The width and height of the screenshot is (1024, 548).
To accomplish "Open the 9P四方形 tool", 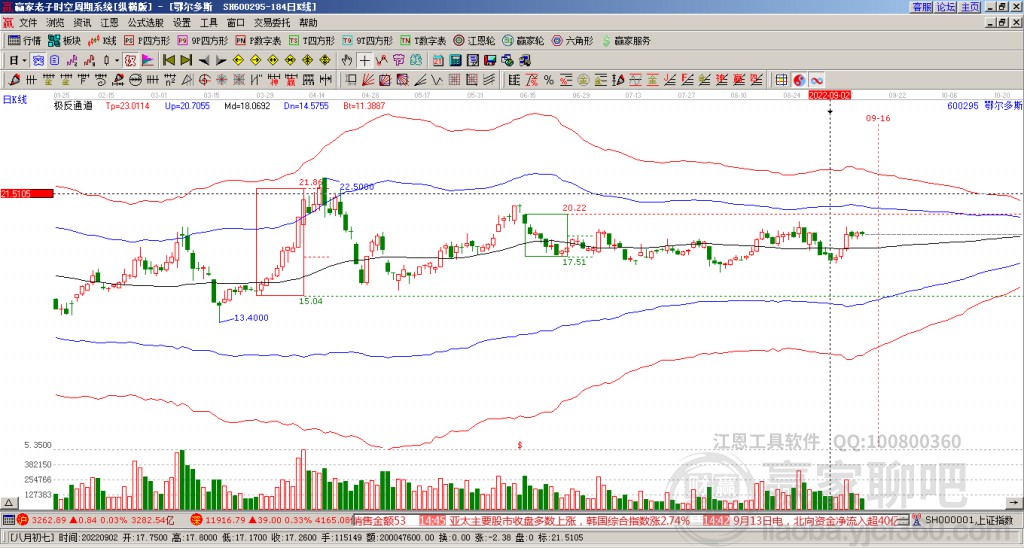I will pyautogui.click(x=202, y=40).
